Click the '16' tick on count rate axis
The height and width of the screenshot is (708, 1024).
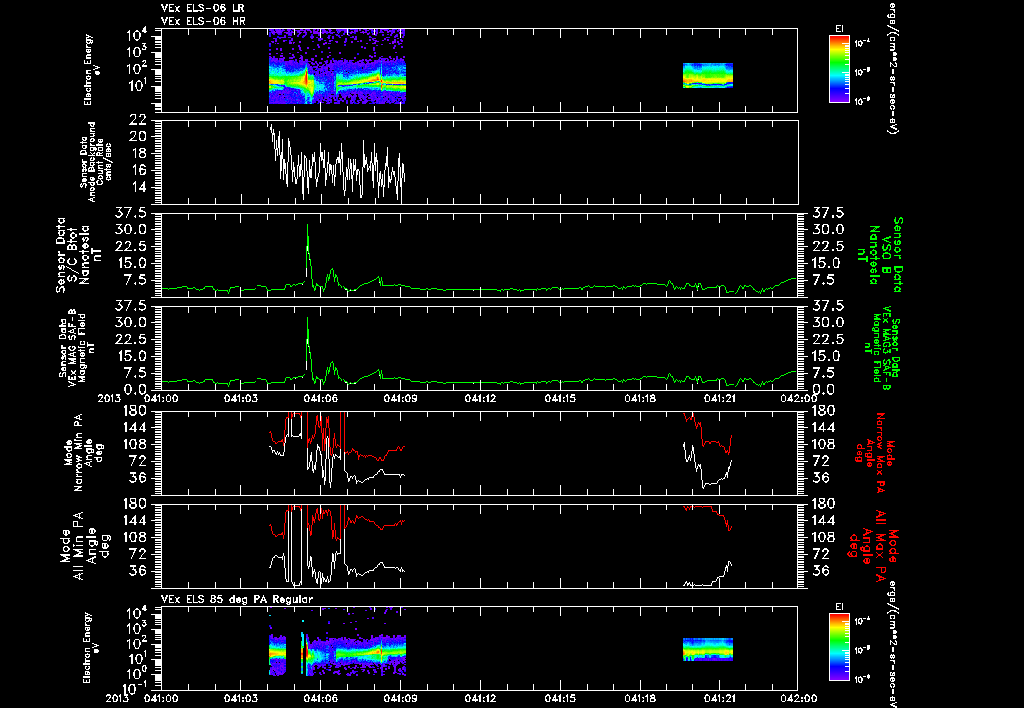[138, 170]
